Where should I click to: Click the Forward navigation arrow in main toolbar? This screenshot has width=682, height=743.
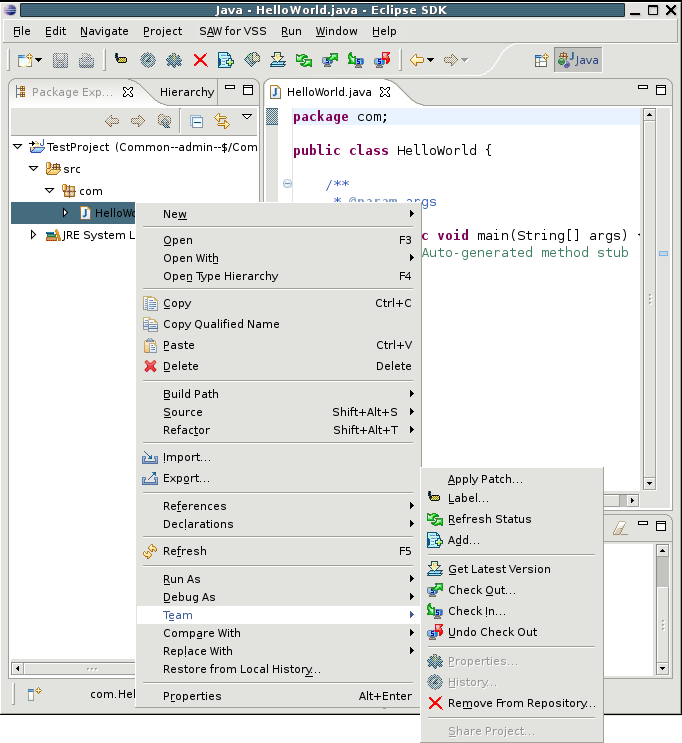451,60
